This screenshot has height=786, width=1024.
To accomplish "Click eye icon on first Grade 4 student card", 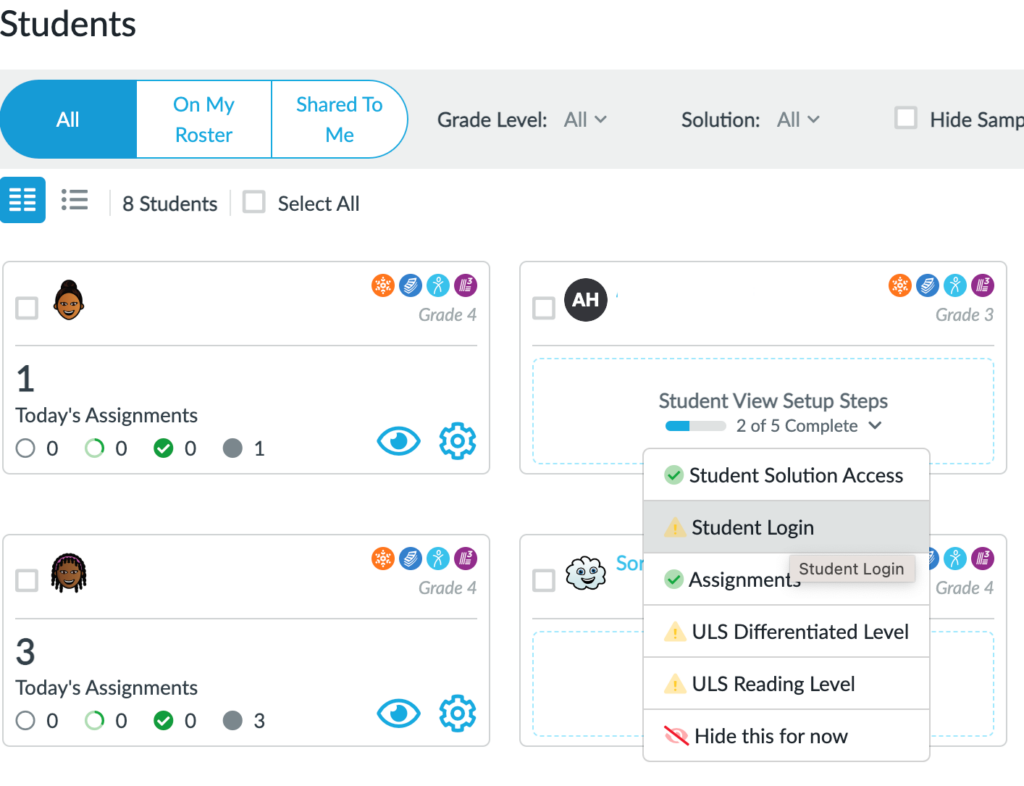I will (x=398, y=441).
